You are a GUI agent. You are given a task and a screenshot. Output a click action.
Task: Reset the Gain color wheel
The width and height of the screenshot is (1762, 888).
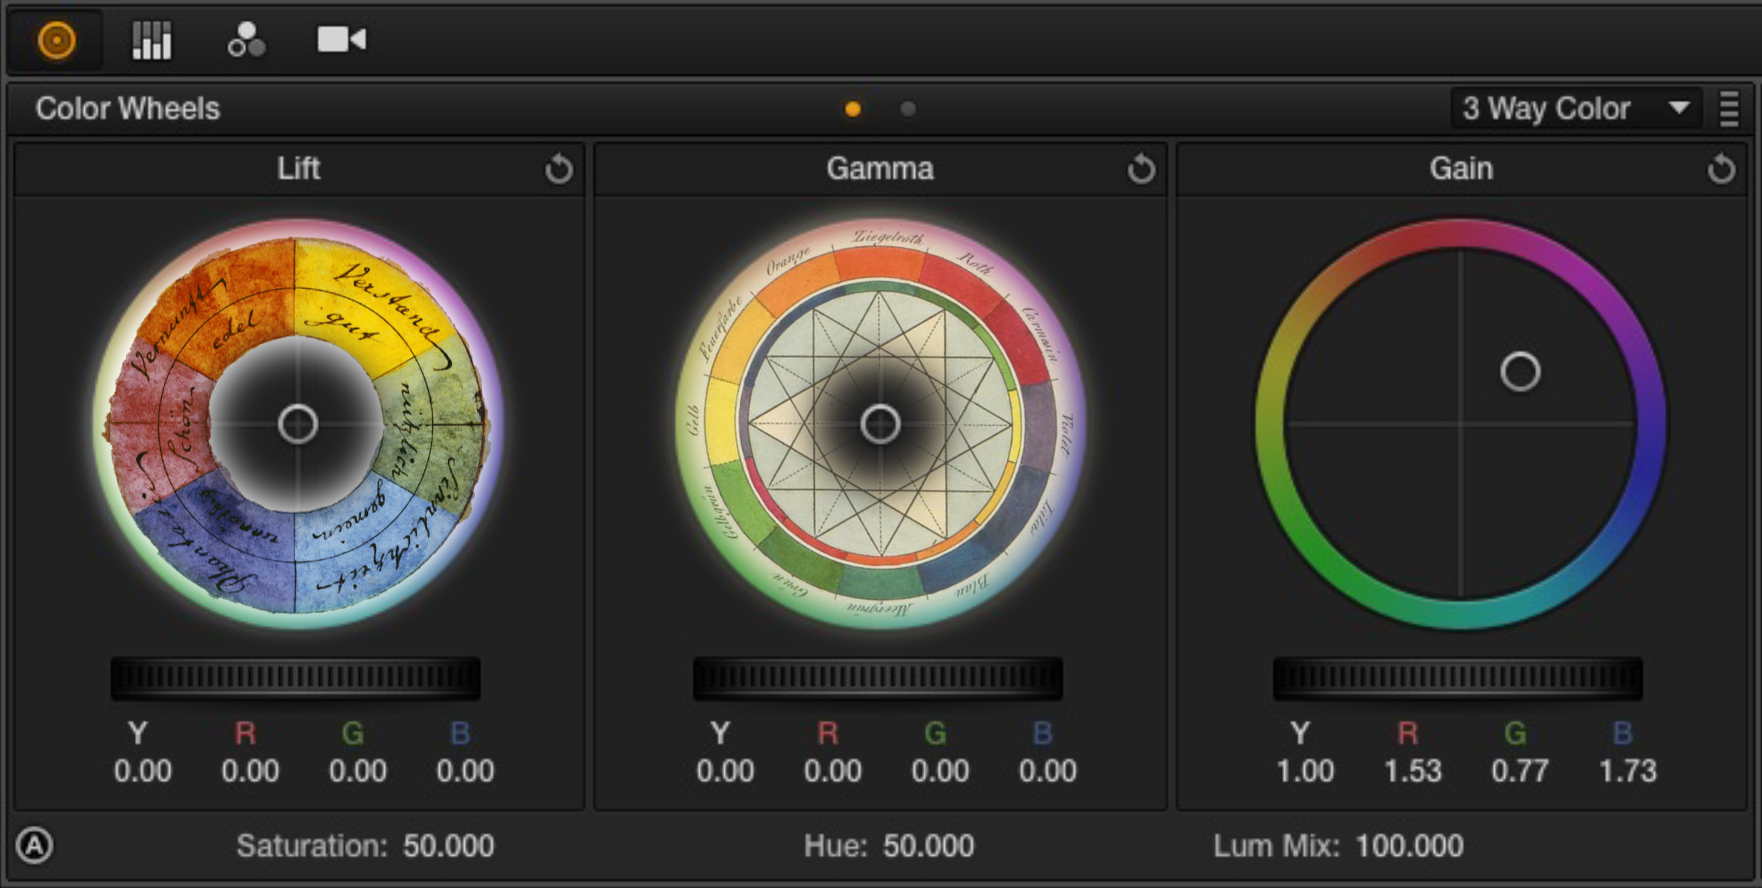tap(1721, 169)
